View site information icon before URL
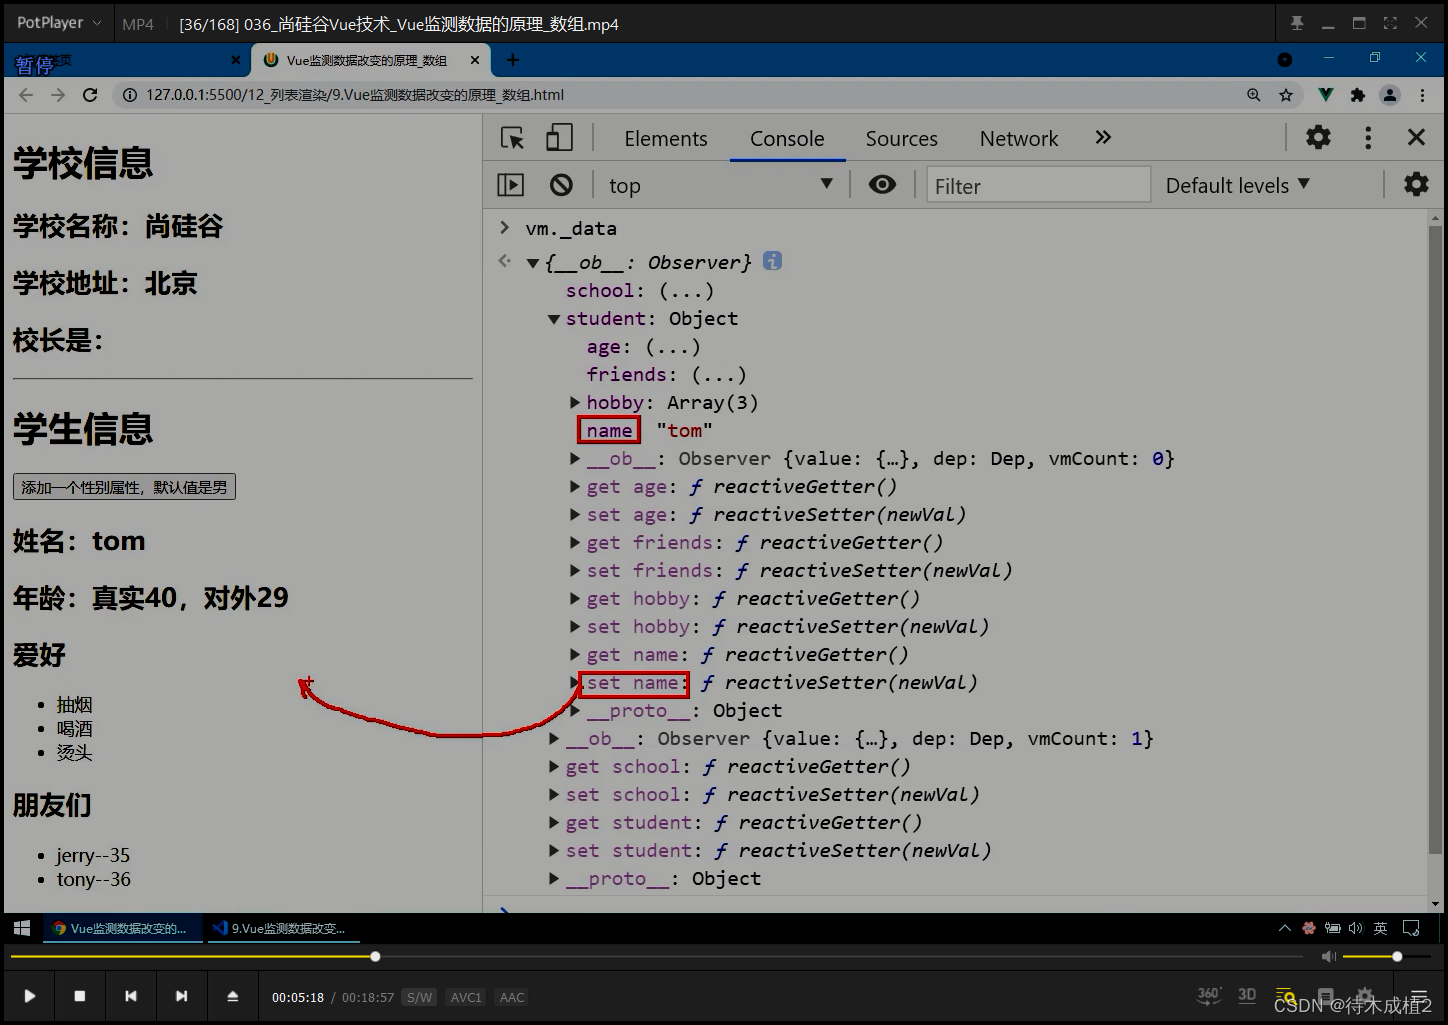Screen dimensions: 1448x1025 (x=130, y=95)
